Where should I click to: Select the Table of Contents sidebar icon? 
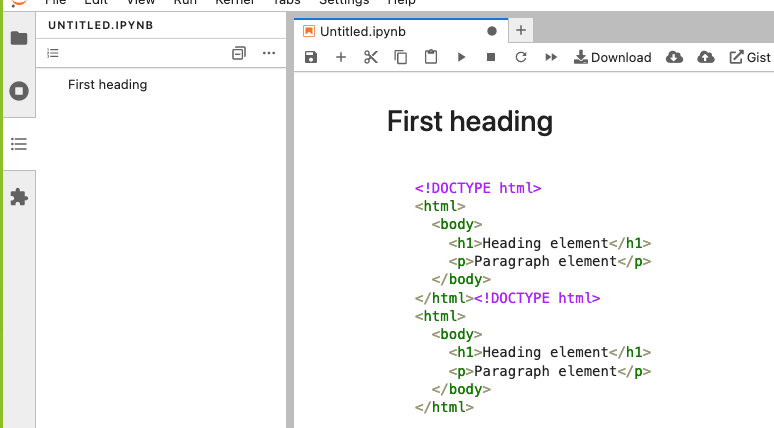click(x=19, y=144)
